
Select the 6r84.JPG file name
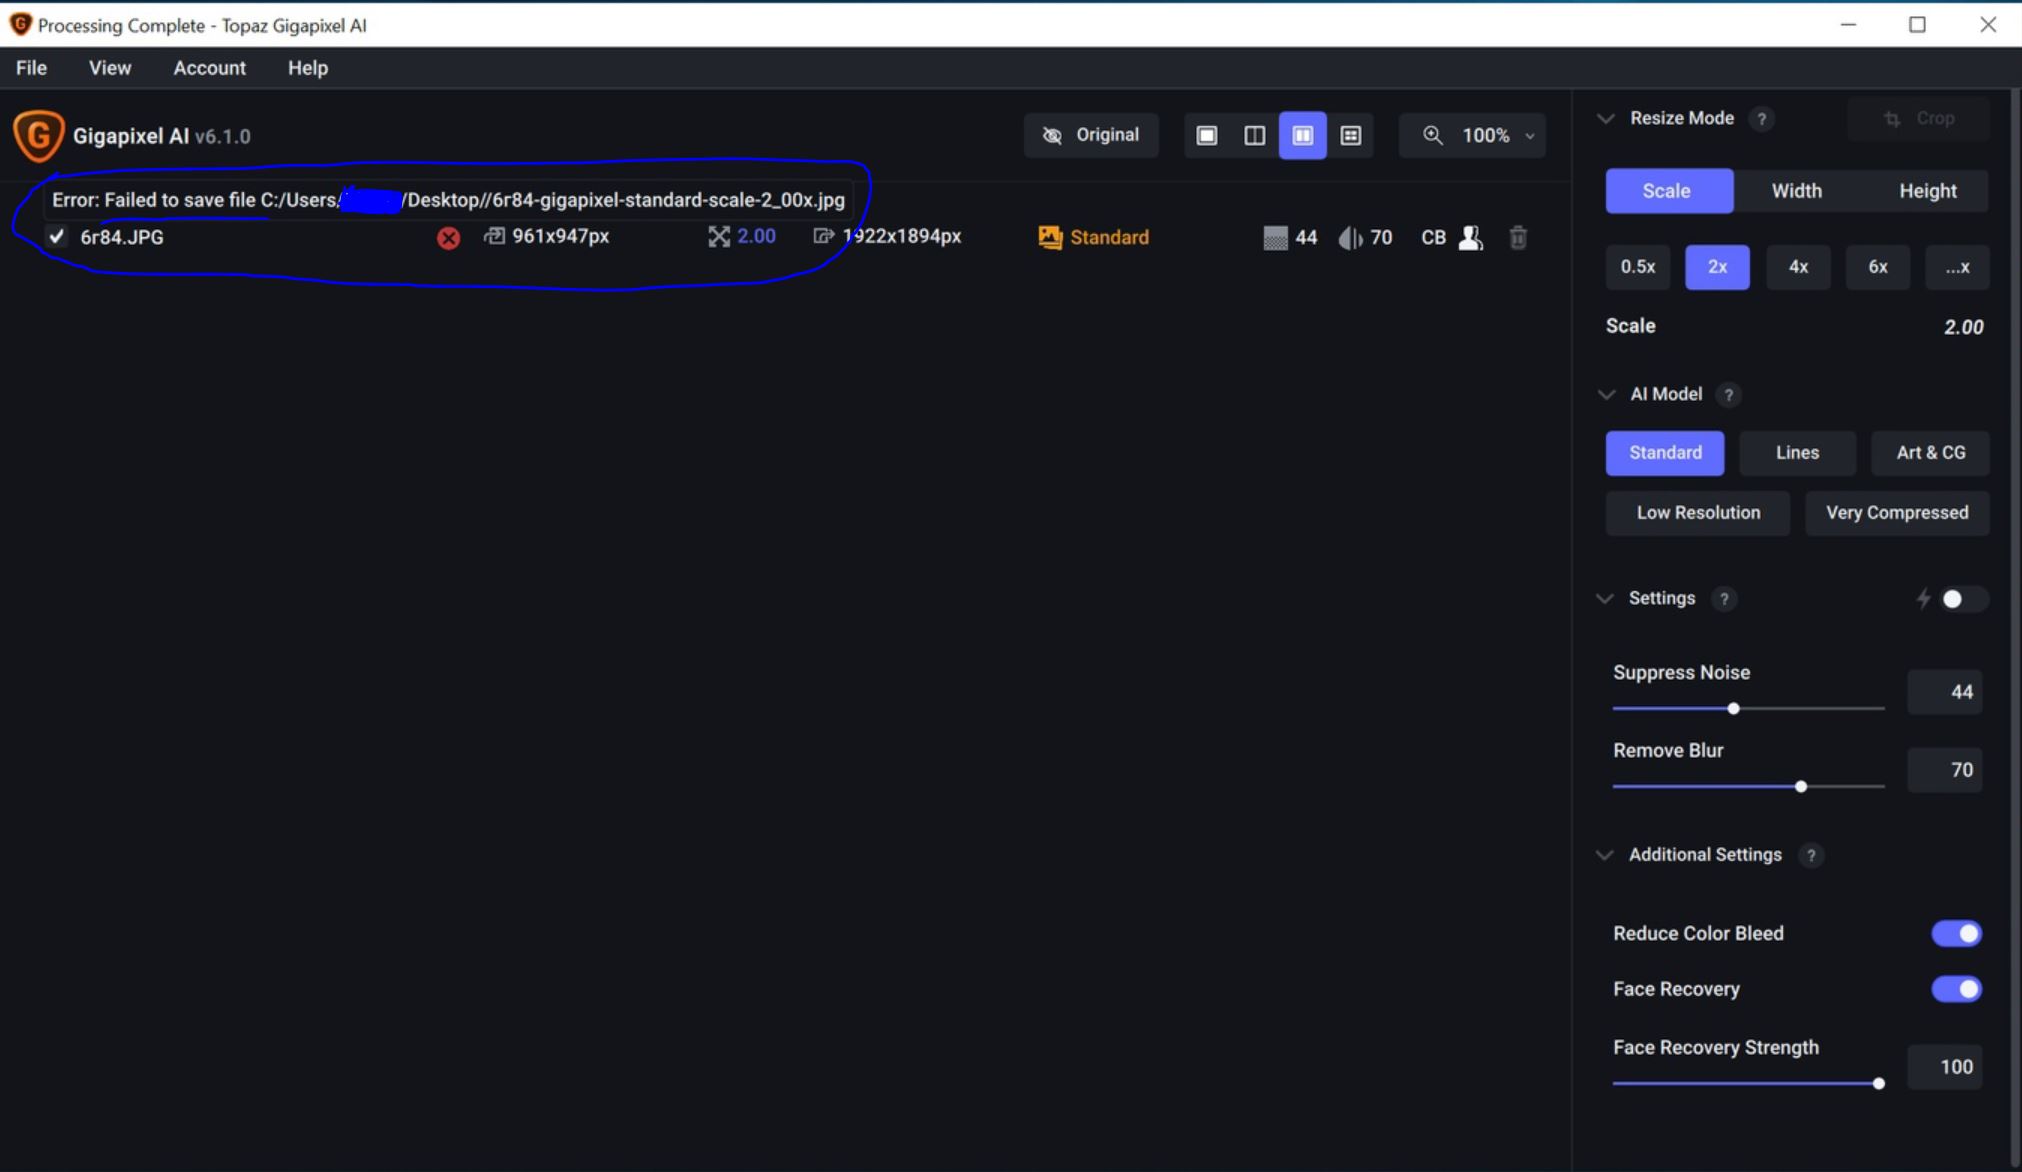pos(122,237)
